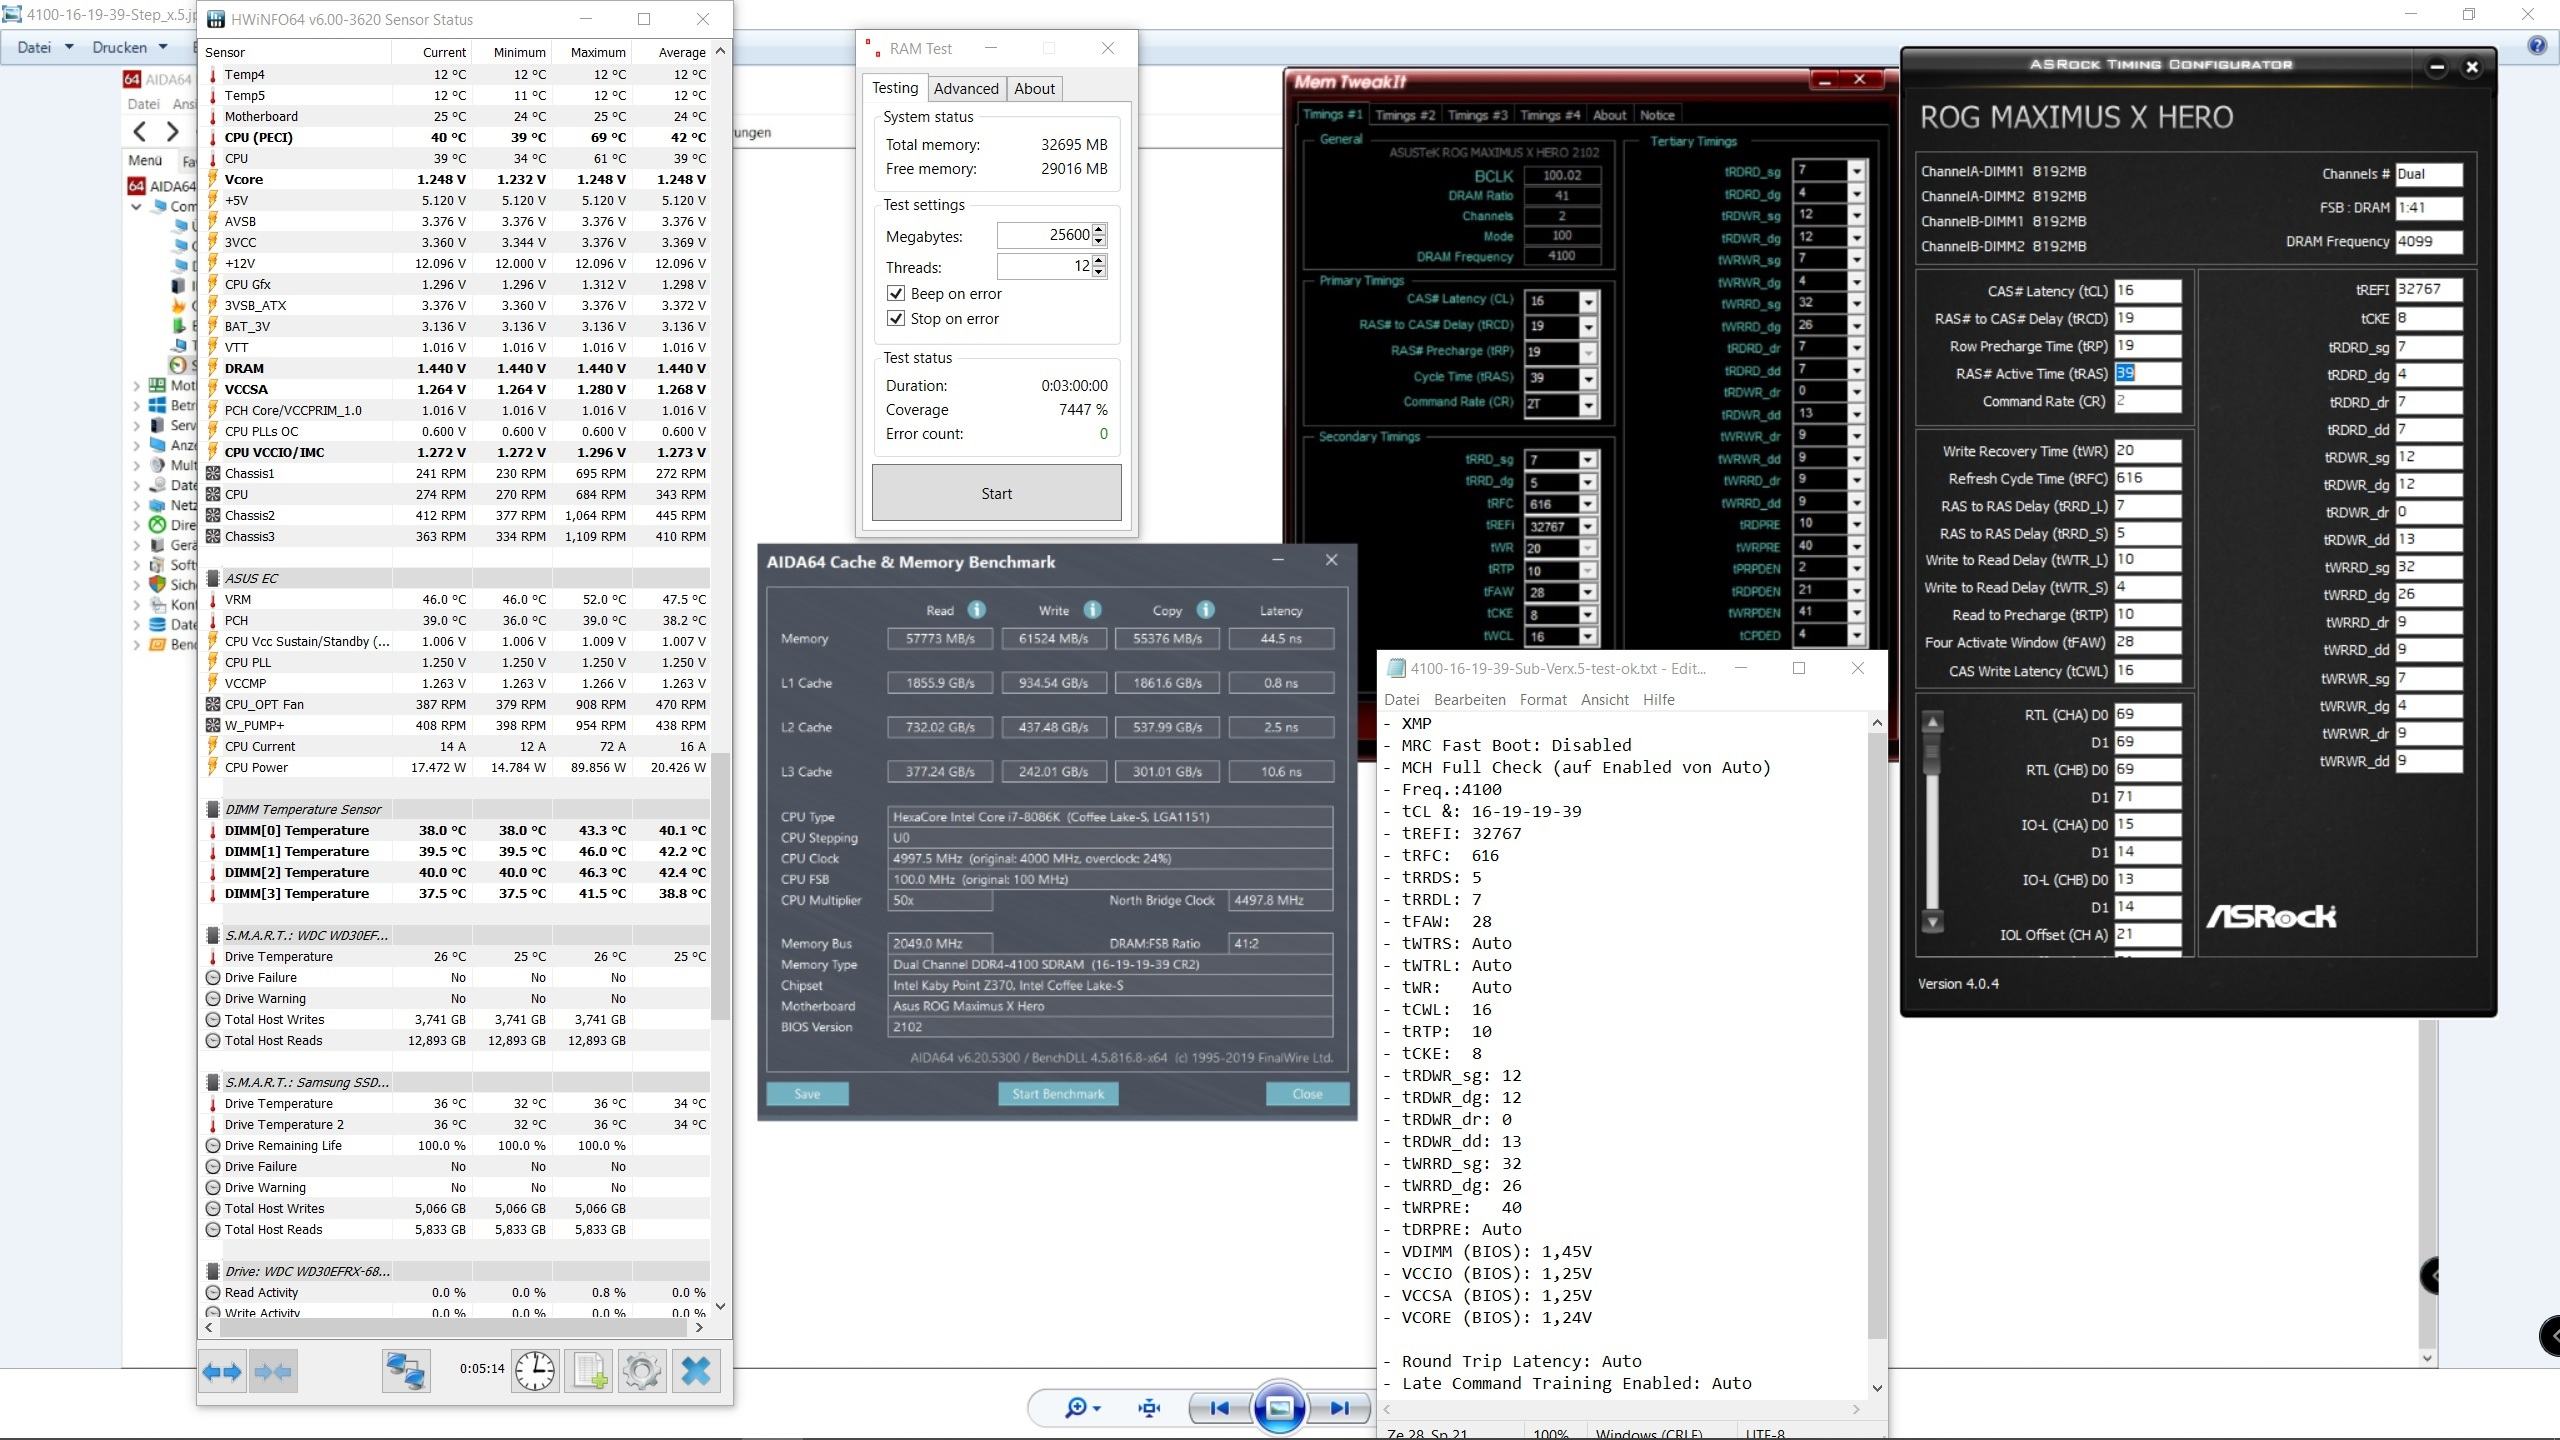The image size is (2560, 1440).
Task: Click Start button in RAM Test
Action: coord(996,493)
